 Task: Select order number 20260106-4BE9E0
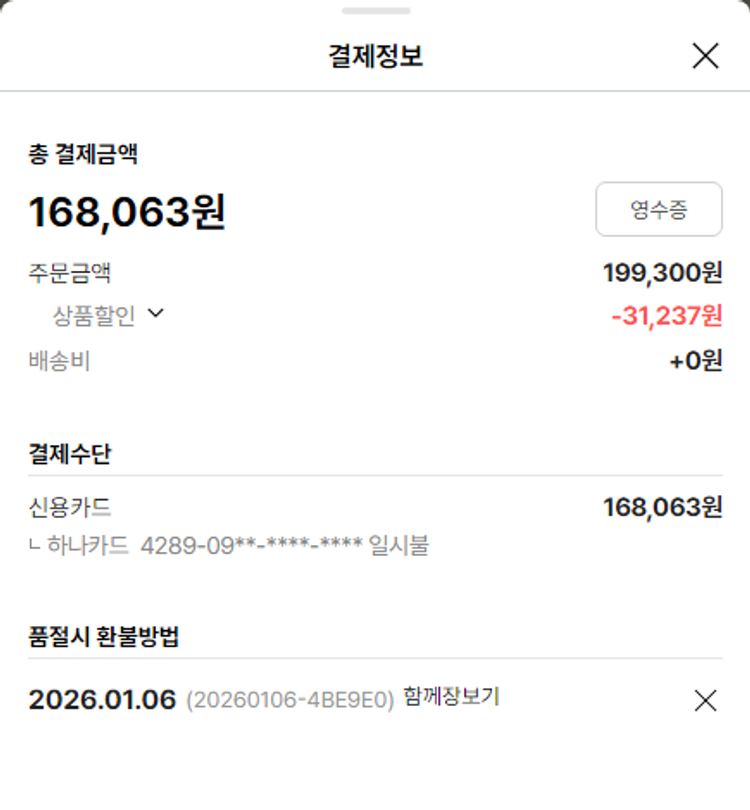(x=290, y=701)
